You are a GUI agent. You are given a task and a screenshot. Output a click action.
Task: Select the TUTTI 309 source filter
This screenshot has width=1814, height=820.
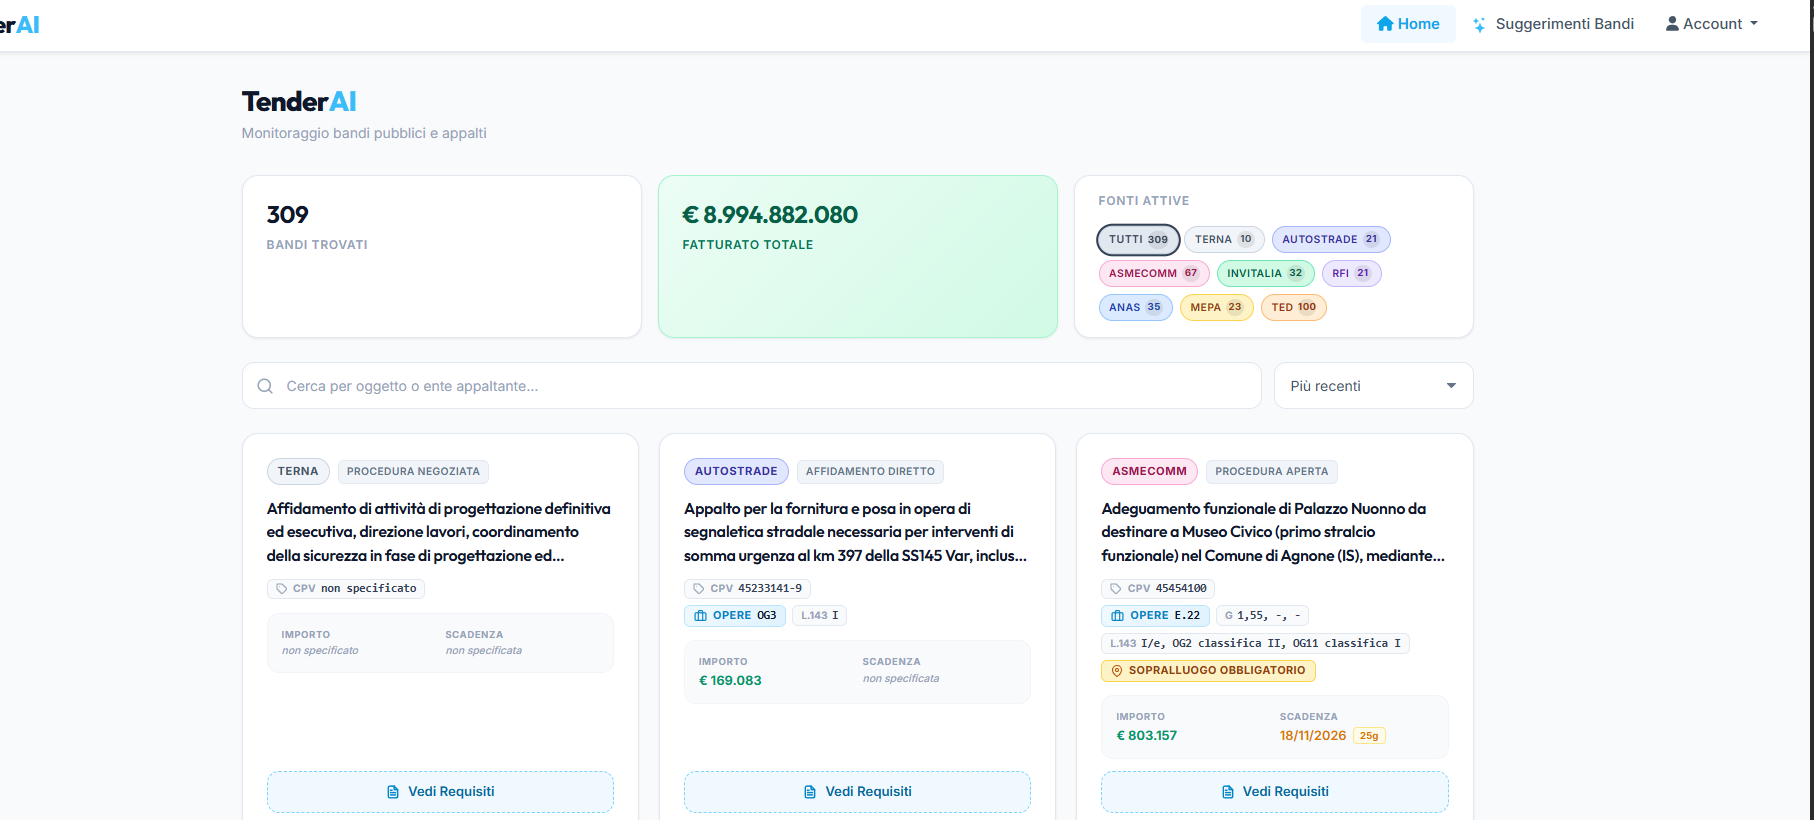(1138, 240)
